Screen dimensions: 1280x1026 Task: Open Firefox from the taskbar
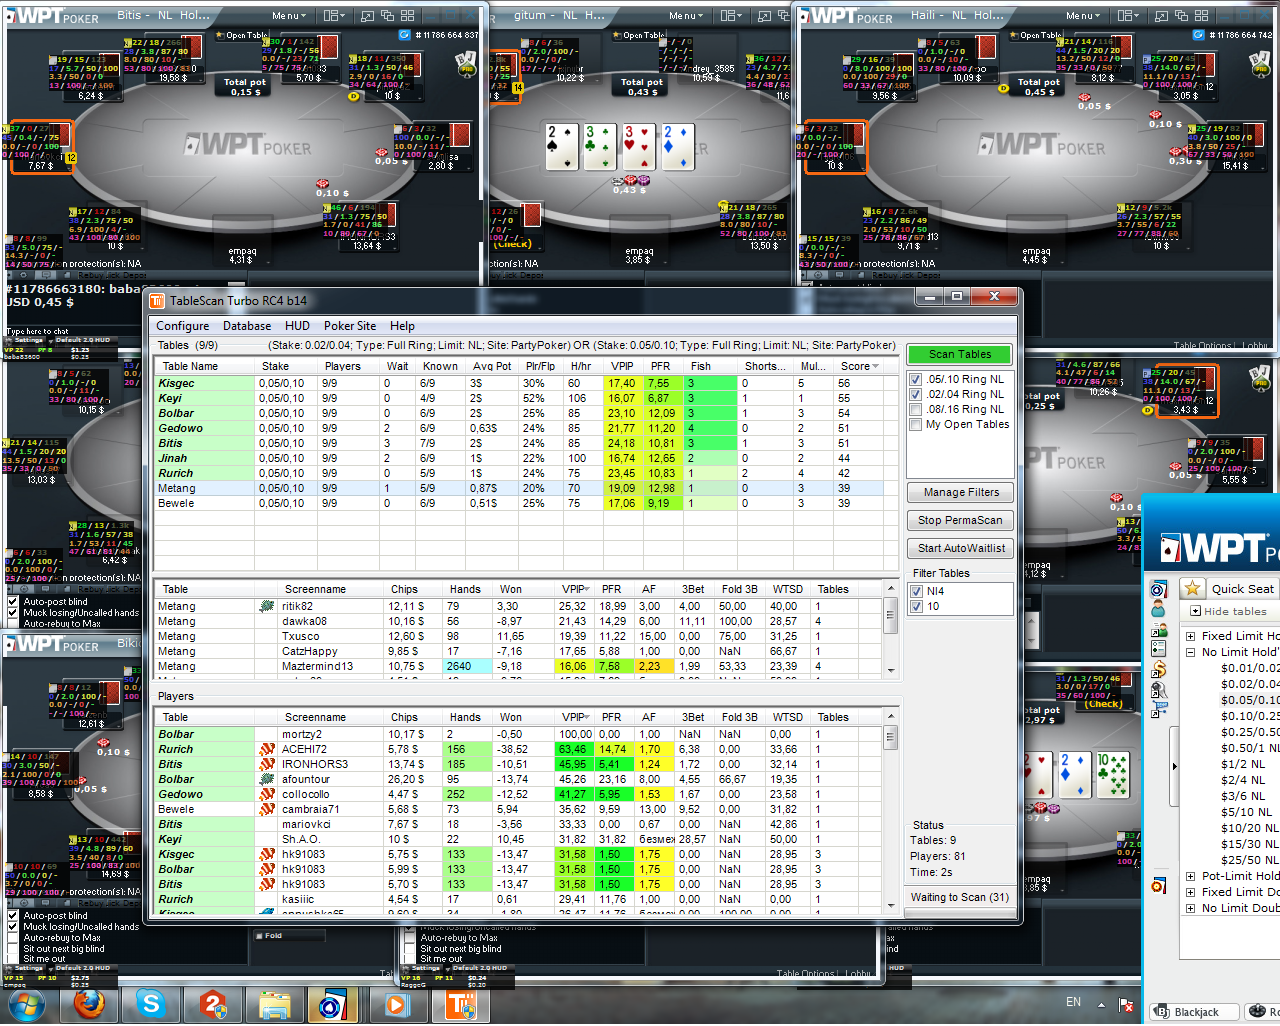point(89,1003)
